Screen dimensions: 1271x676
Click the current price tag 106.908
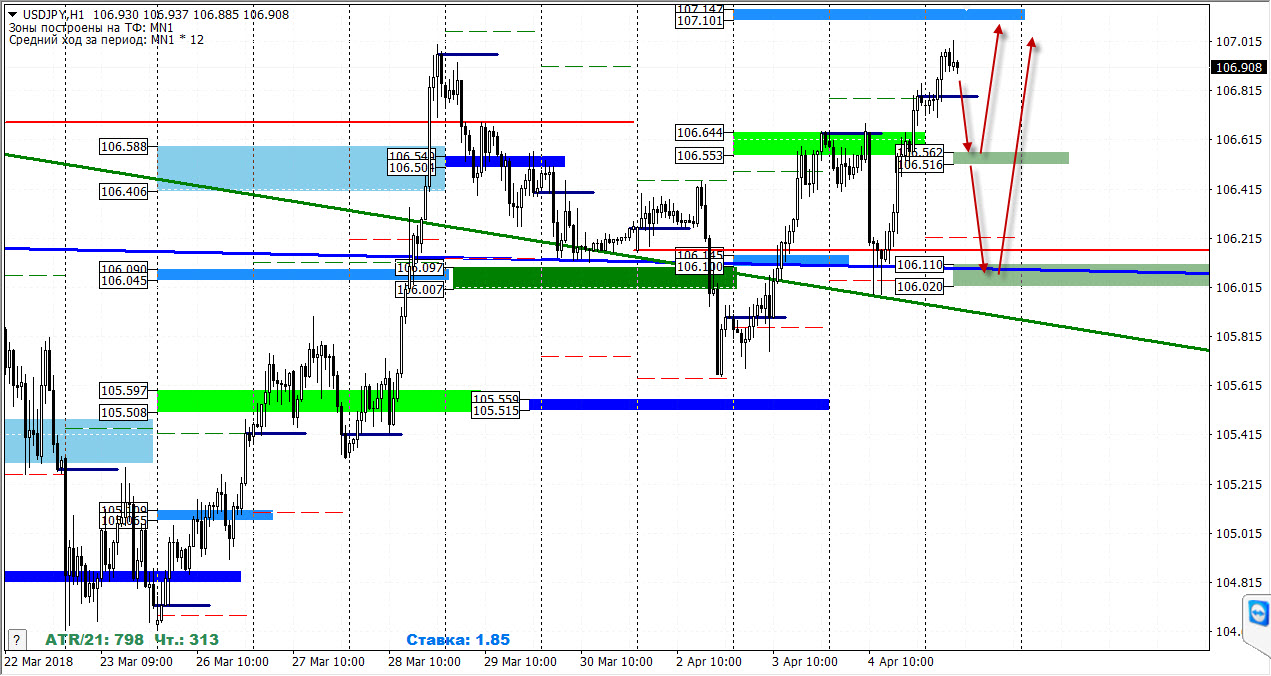pyautogui.click(x=1237, y=68)
